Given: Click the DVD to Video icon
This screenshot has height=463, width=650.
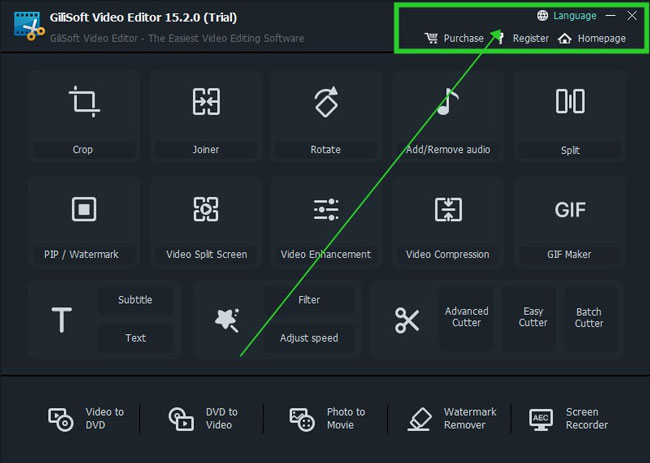Looking at the screenshot, I should pyautogui.click(x=181, y=419).
